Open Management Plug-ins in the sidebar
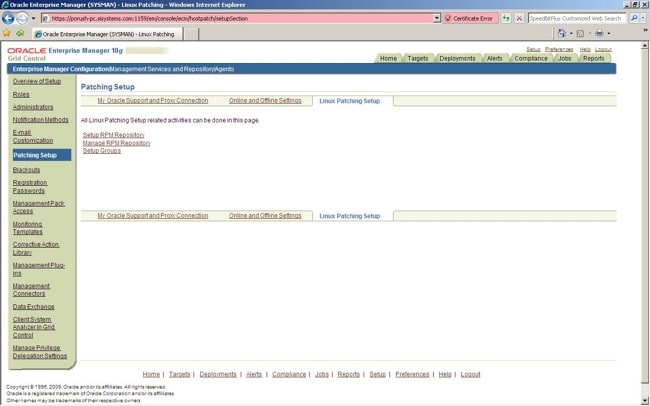The width and height of the screenshot is (650, 406). tap(39, 269)
